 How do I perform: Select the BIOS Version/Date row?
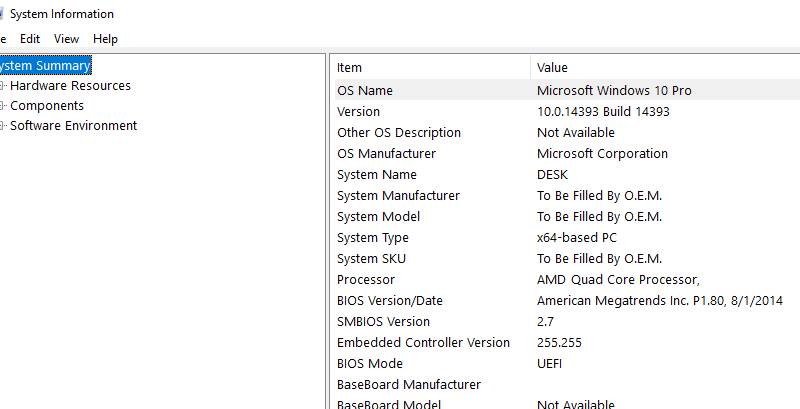point(567,300)
